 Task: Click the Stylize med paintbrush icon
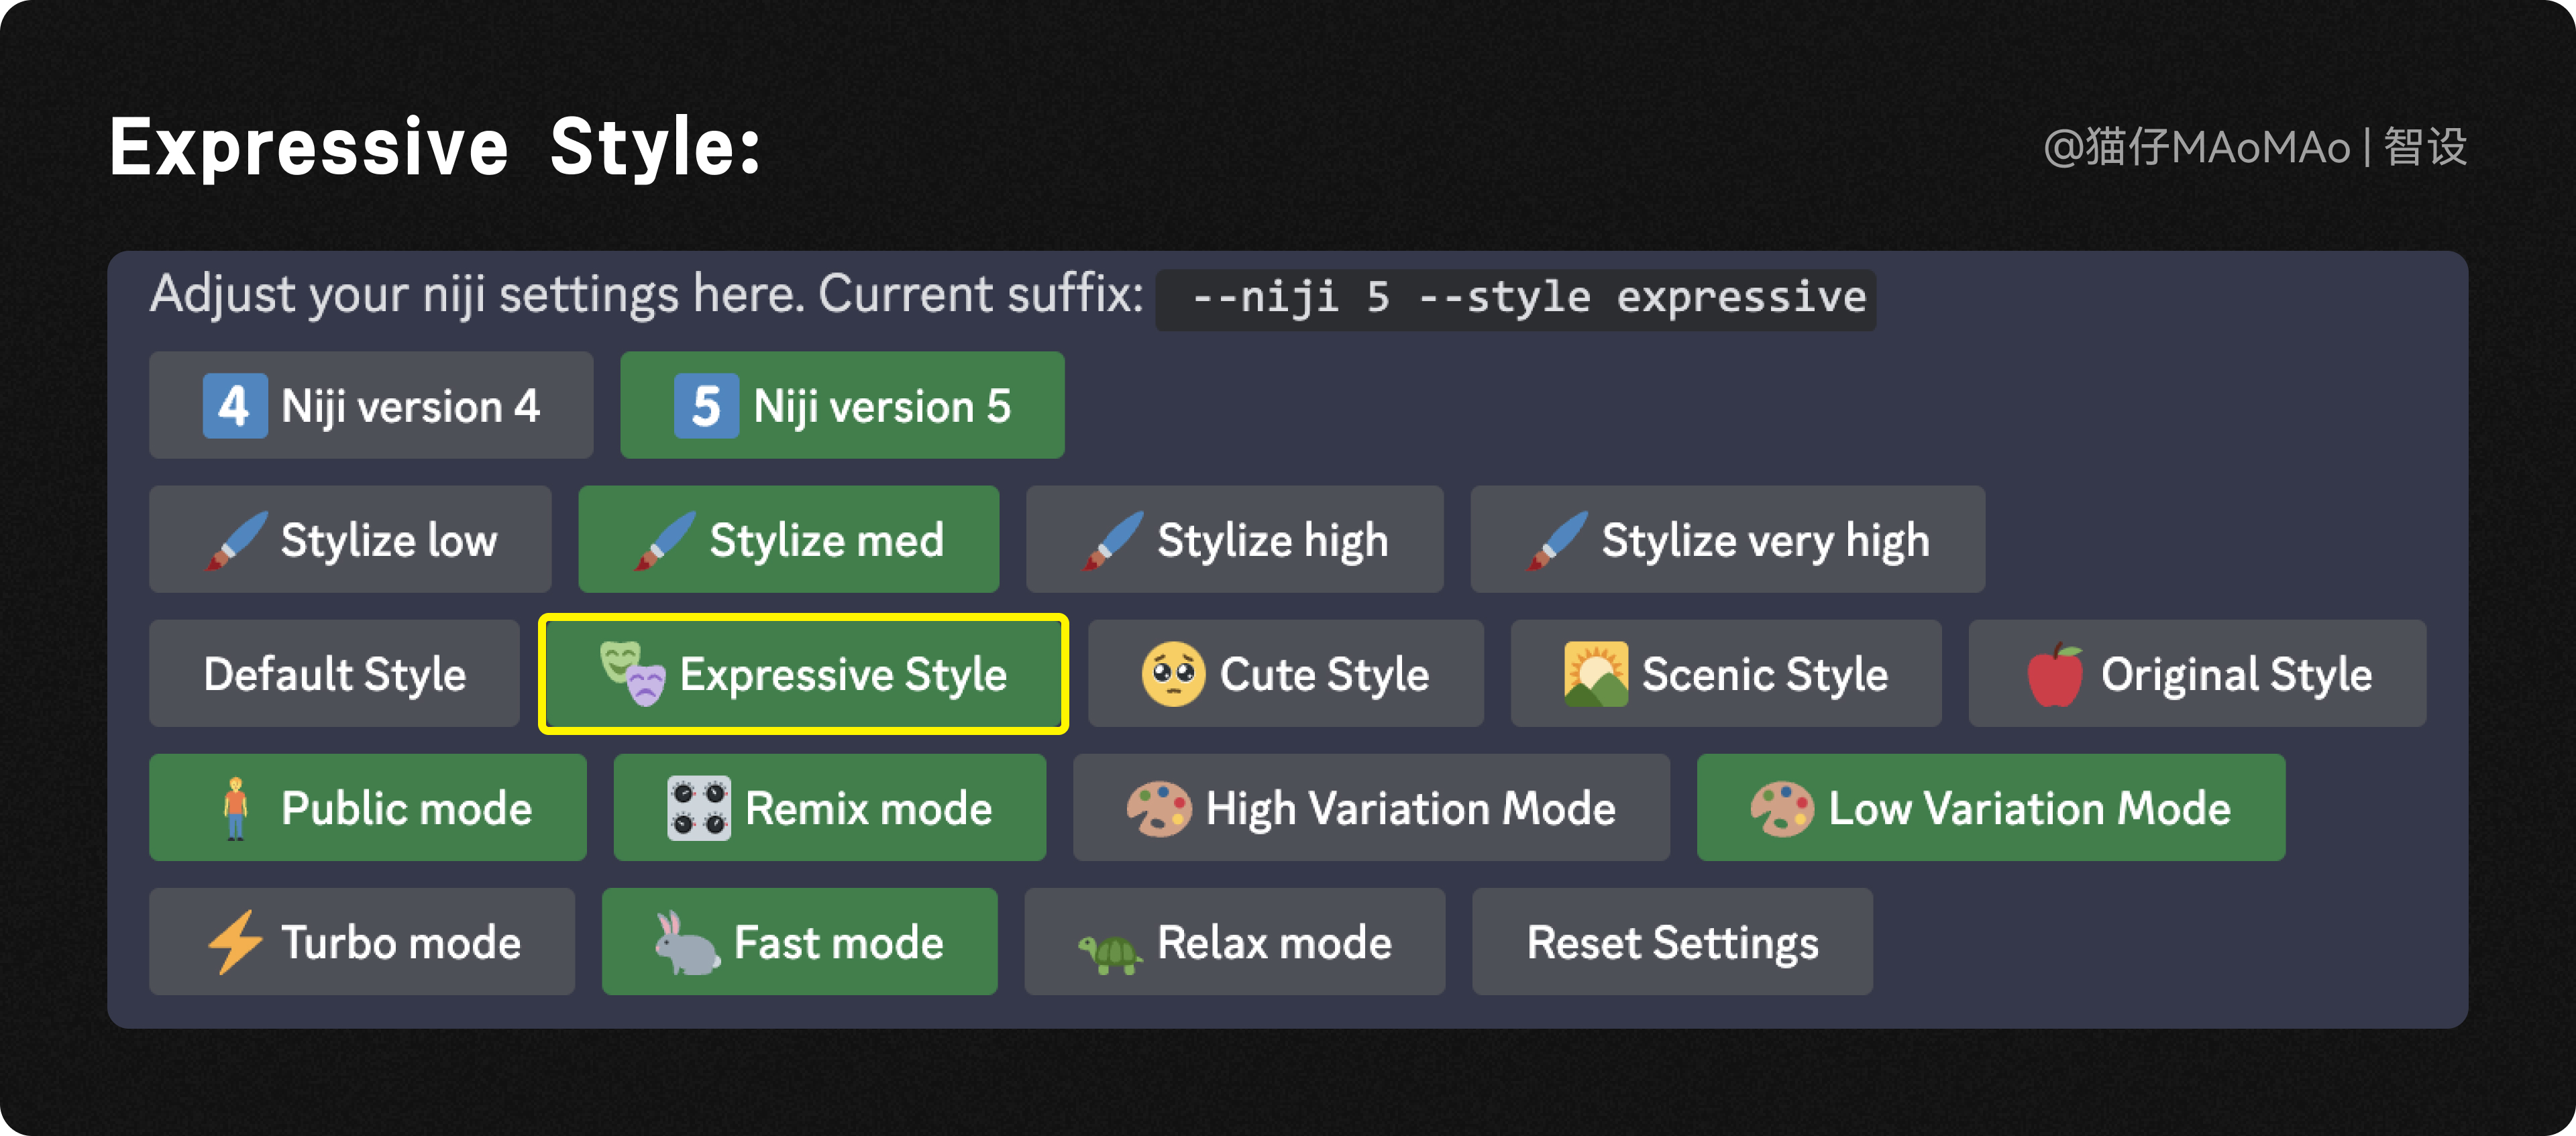[x=664, y=540]
